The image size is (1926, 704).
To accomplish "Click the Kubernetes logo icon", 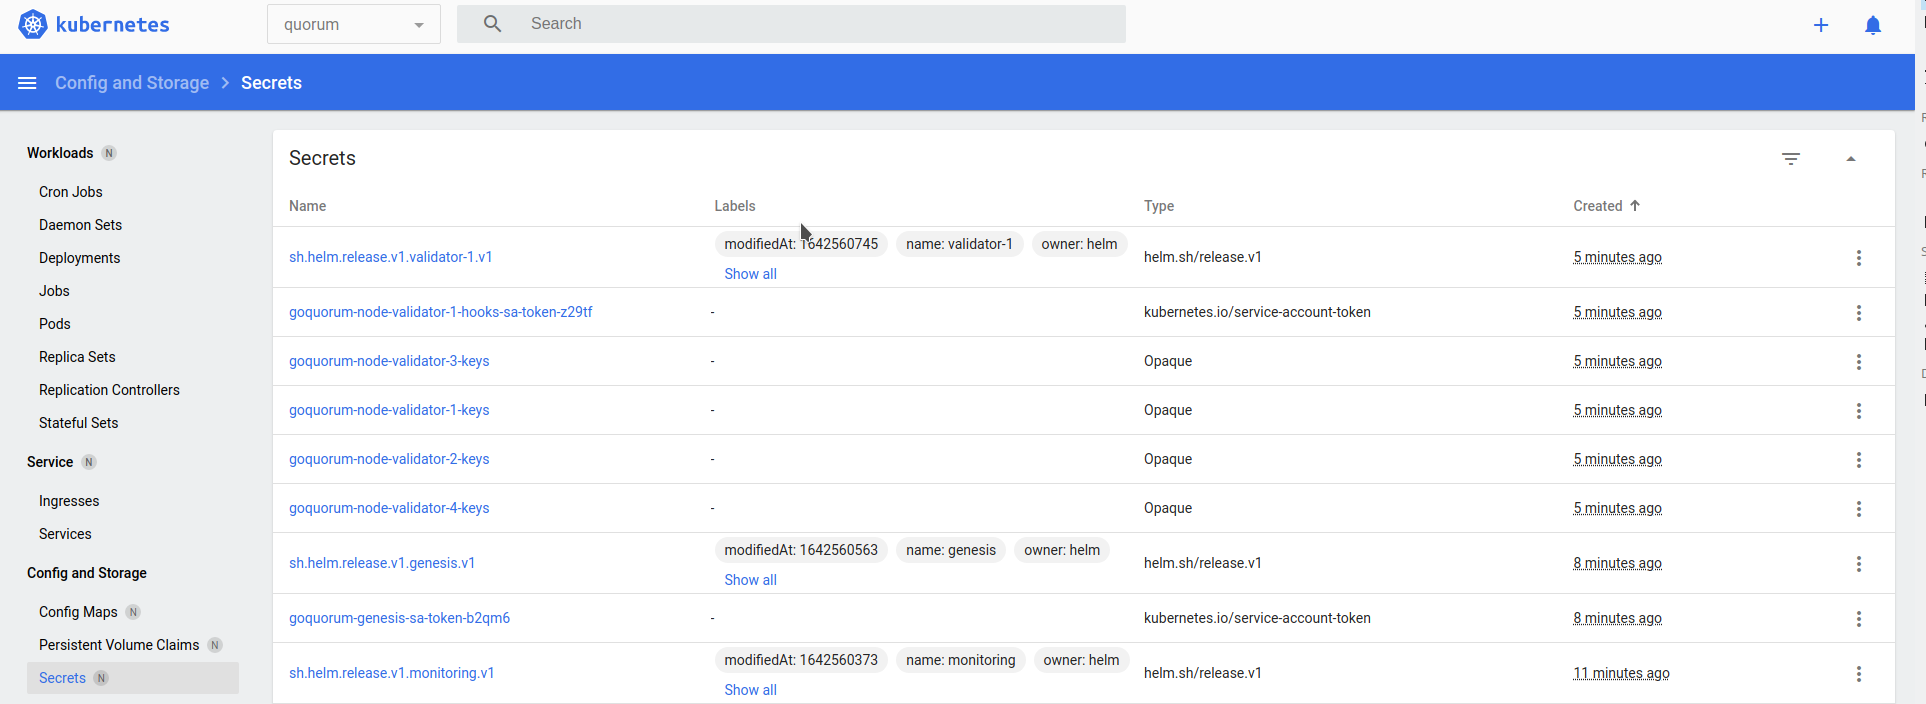I will coord(32,24).
